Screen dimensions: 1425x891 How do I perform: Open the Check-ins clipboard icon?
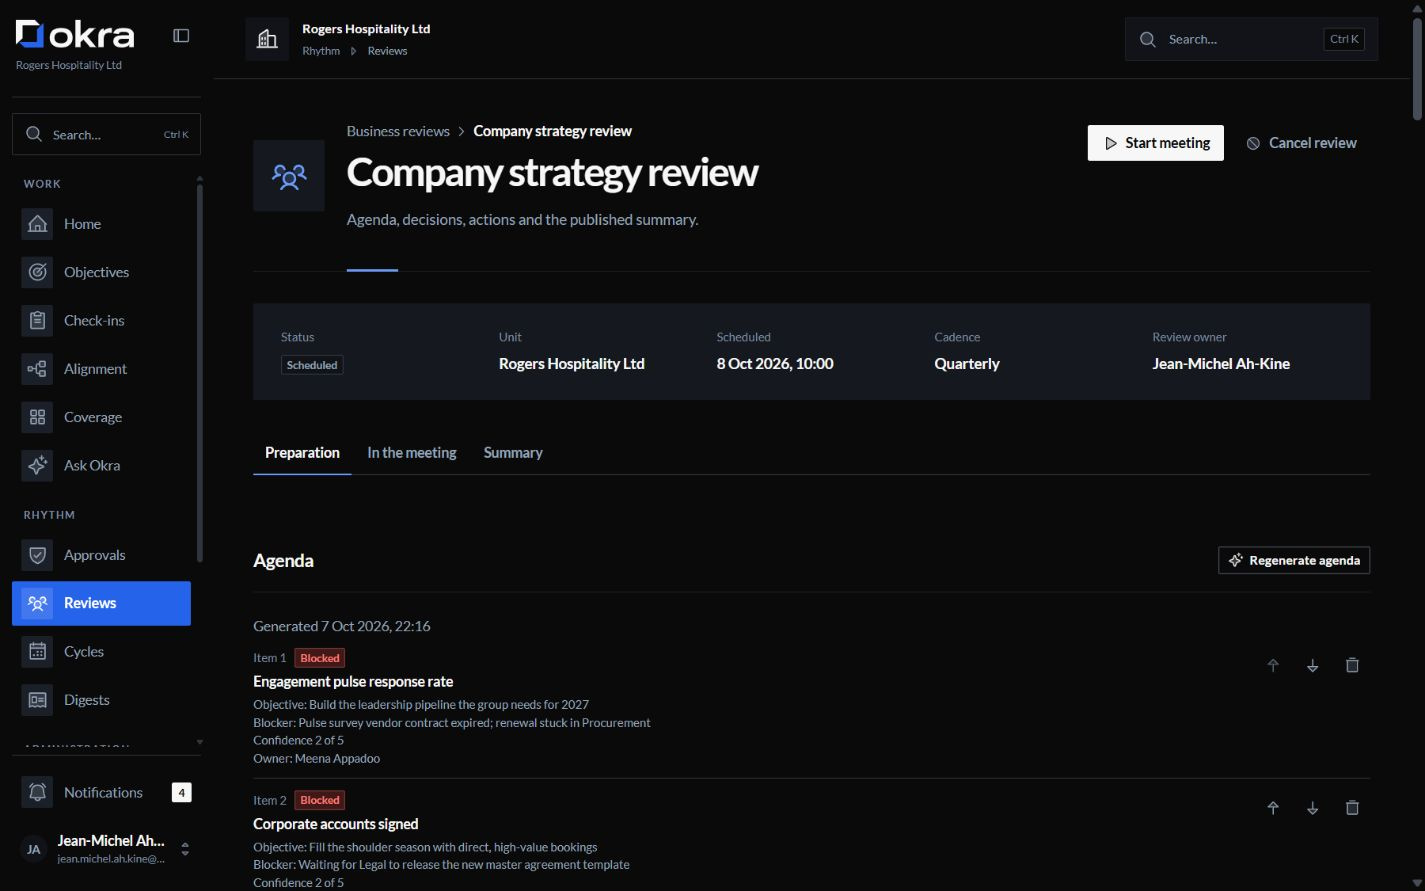click(x=37, y=321)
